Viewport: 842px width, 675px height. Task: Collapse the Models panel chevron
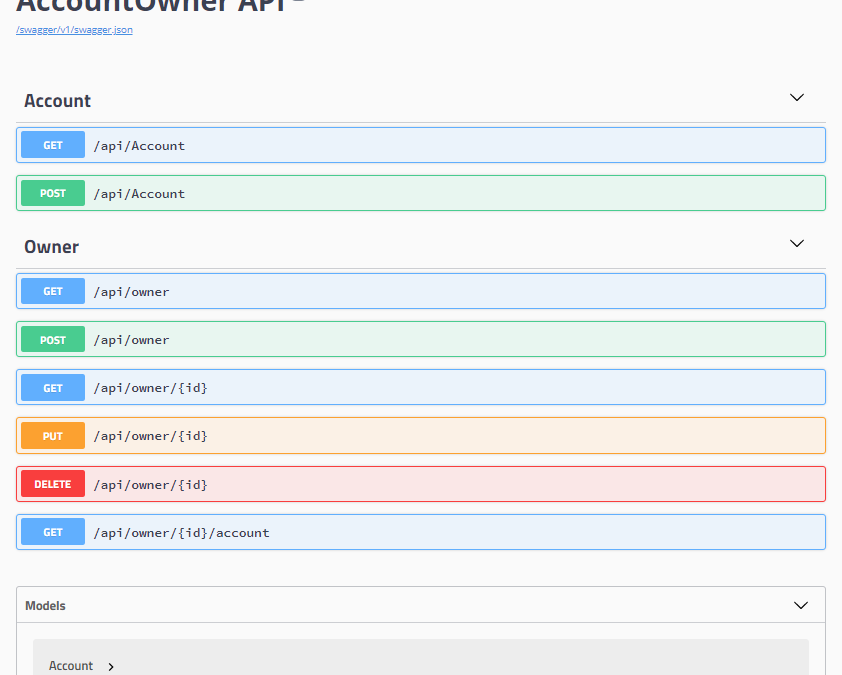click(800, 606)
